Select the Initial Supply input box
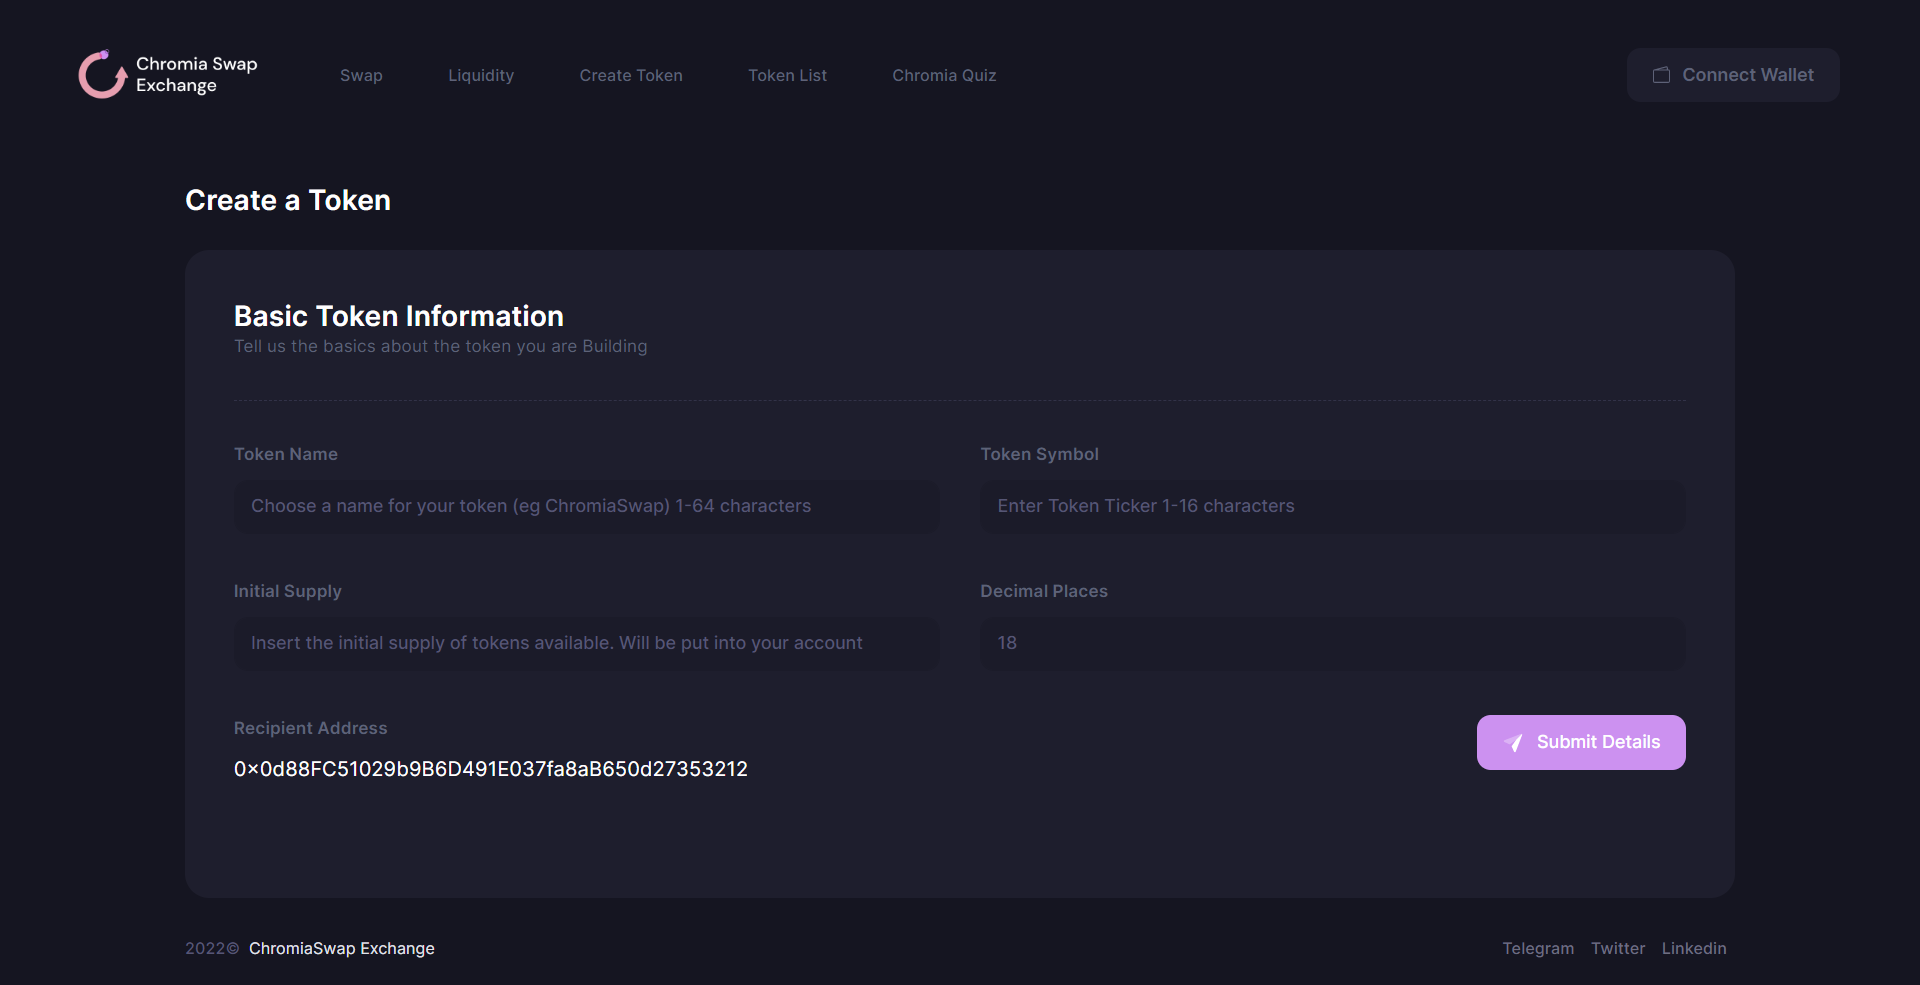 pos(586,643)
